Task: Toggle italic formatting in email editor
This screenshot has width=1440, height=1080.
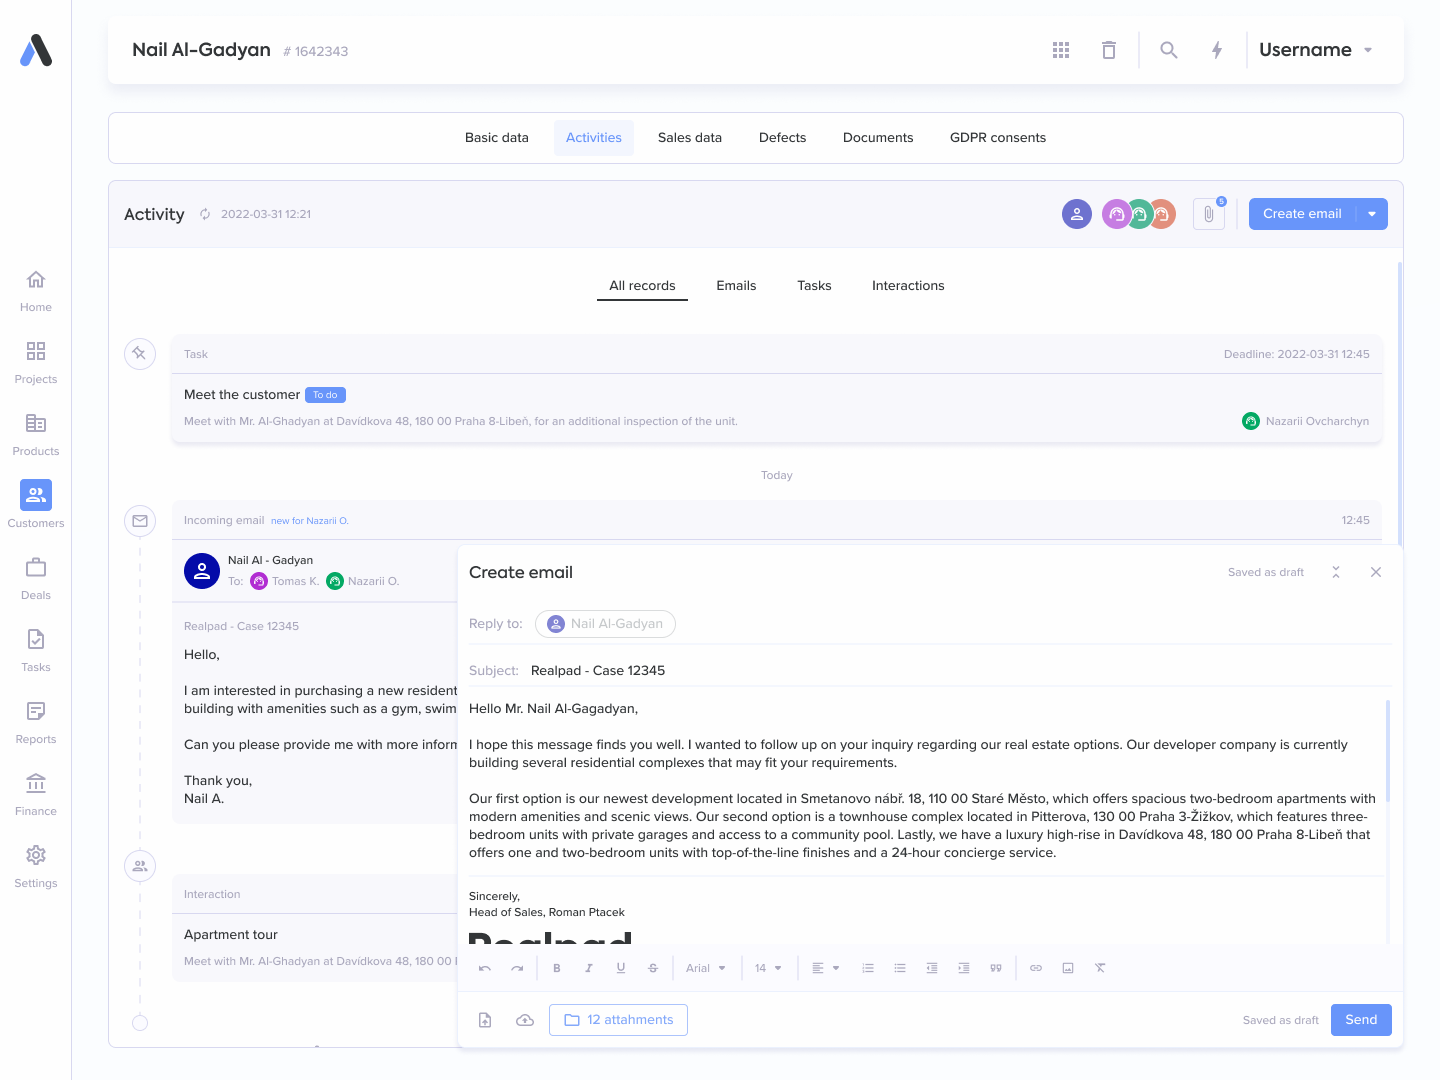Action: pyautogui.click(x=589, y=968)
